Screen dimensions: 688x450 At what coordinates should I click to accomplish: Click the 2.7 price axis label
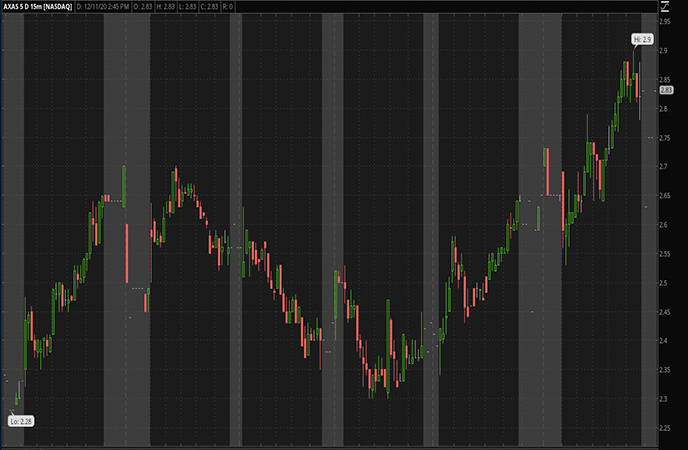(663, 167)
